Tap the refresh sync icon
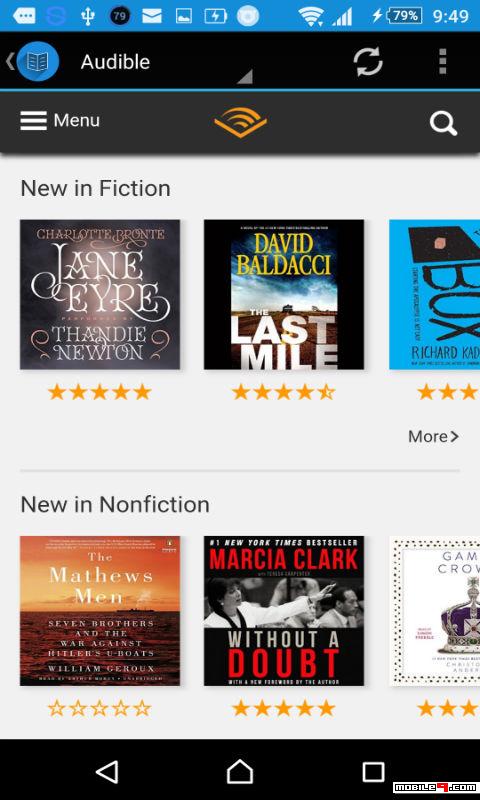Image resolution: width=480 pixels, height=800 pixels. (368, 62)
